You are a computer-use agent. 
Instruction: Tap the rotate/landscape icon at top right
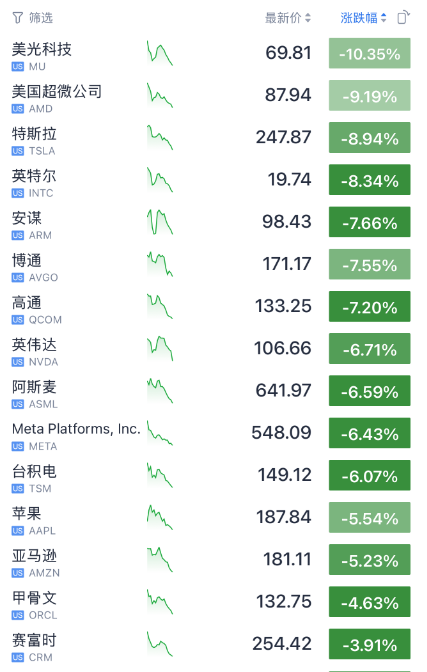tap(403, 18)
